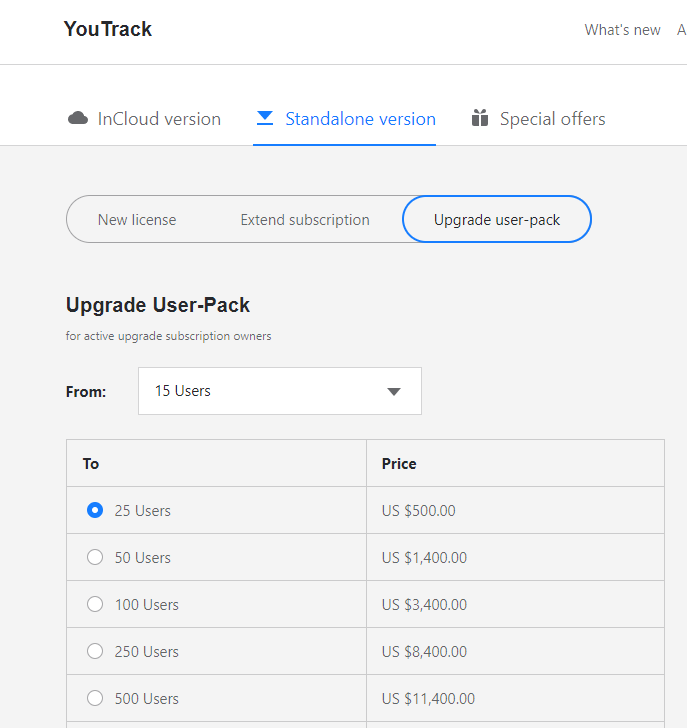Click the YouTrack logo
Image resolution: width=687 pixels, height=728 pixels.
click(x=108, y=29)
